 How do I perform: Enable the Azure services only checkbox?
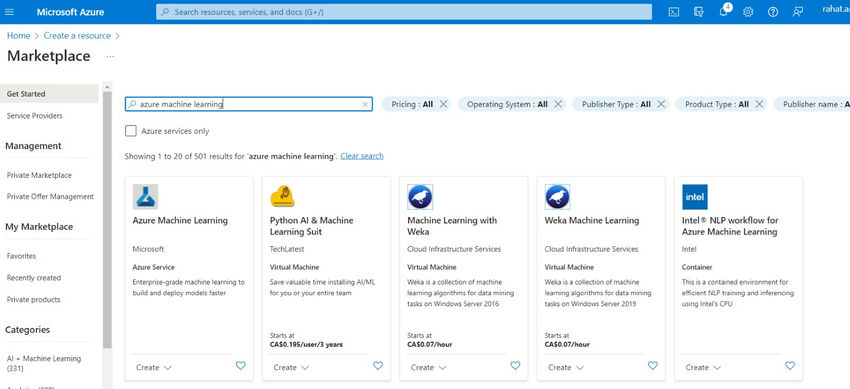pos(131,131)
